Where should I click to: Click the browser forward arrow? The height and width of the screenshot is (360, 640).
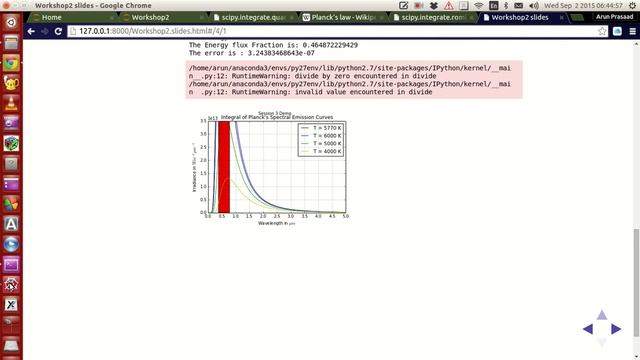[x=44, y=31]
